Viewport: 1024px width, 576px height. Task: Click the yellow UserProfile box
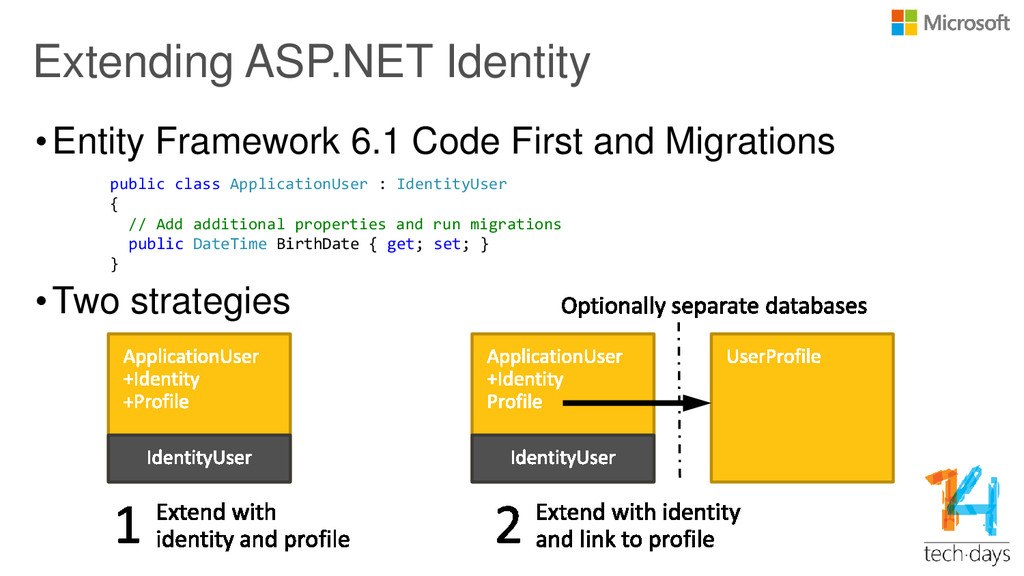tap(802, 408)
